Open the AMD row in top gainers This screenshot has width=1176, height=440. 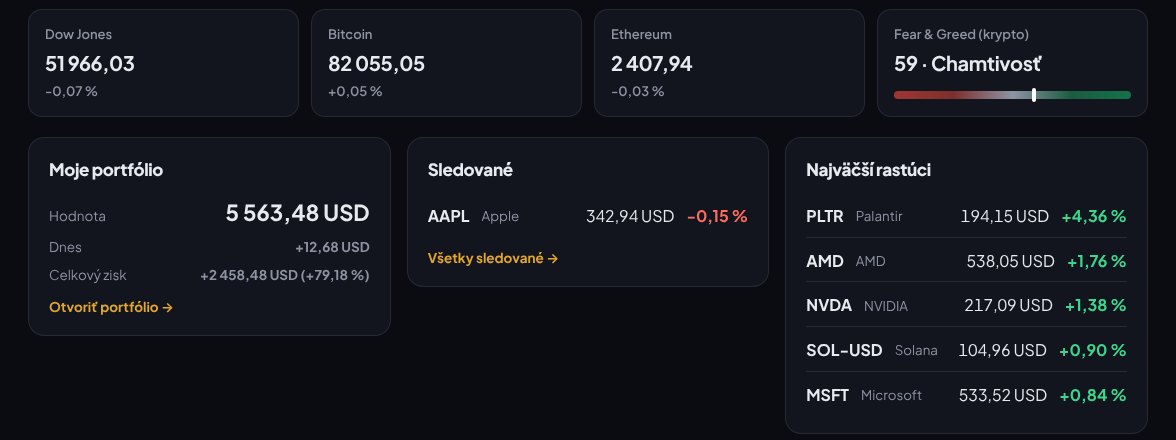pos(966,261)
